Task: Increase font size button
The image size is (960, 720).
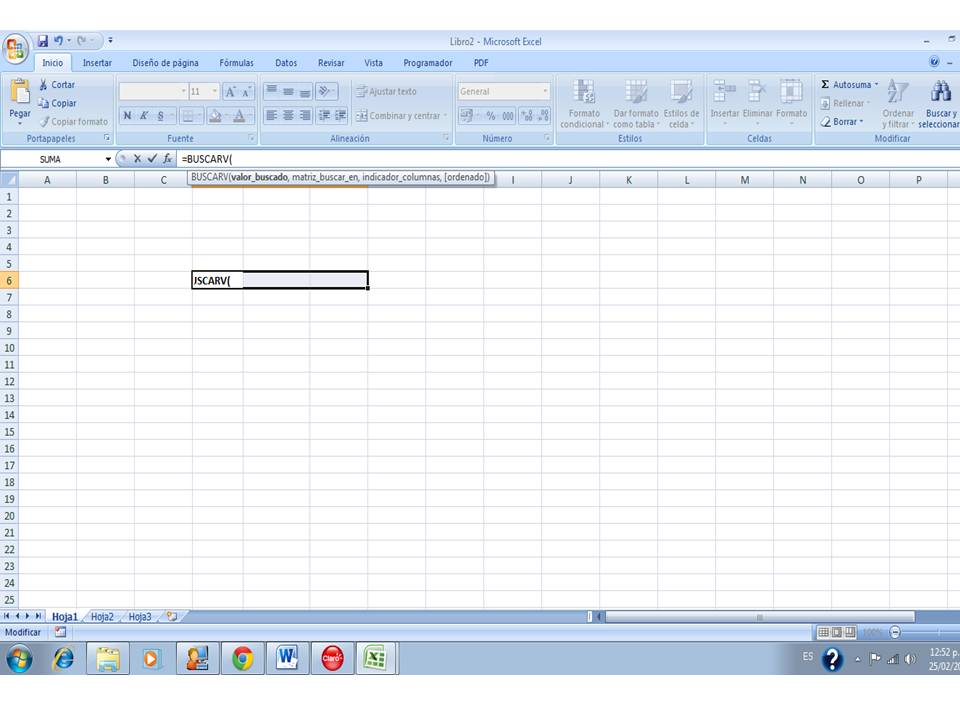Action: point(231,92)
